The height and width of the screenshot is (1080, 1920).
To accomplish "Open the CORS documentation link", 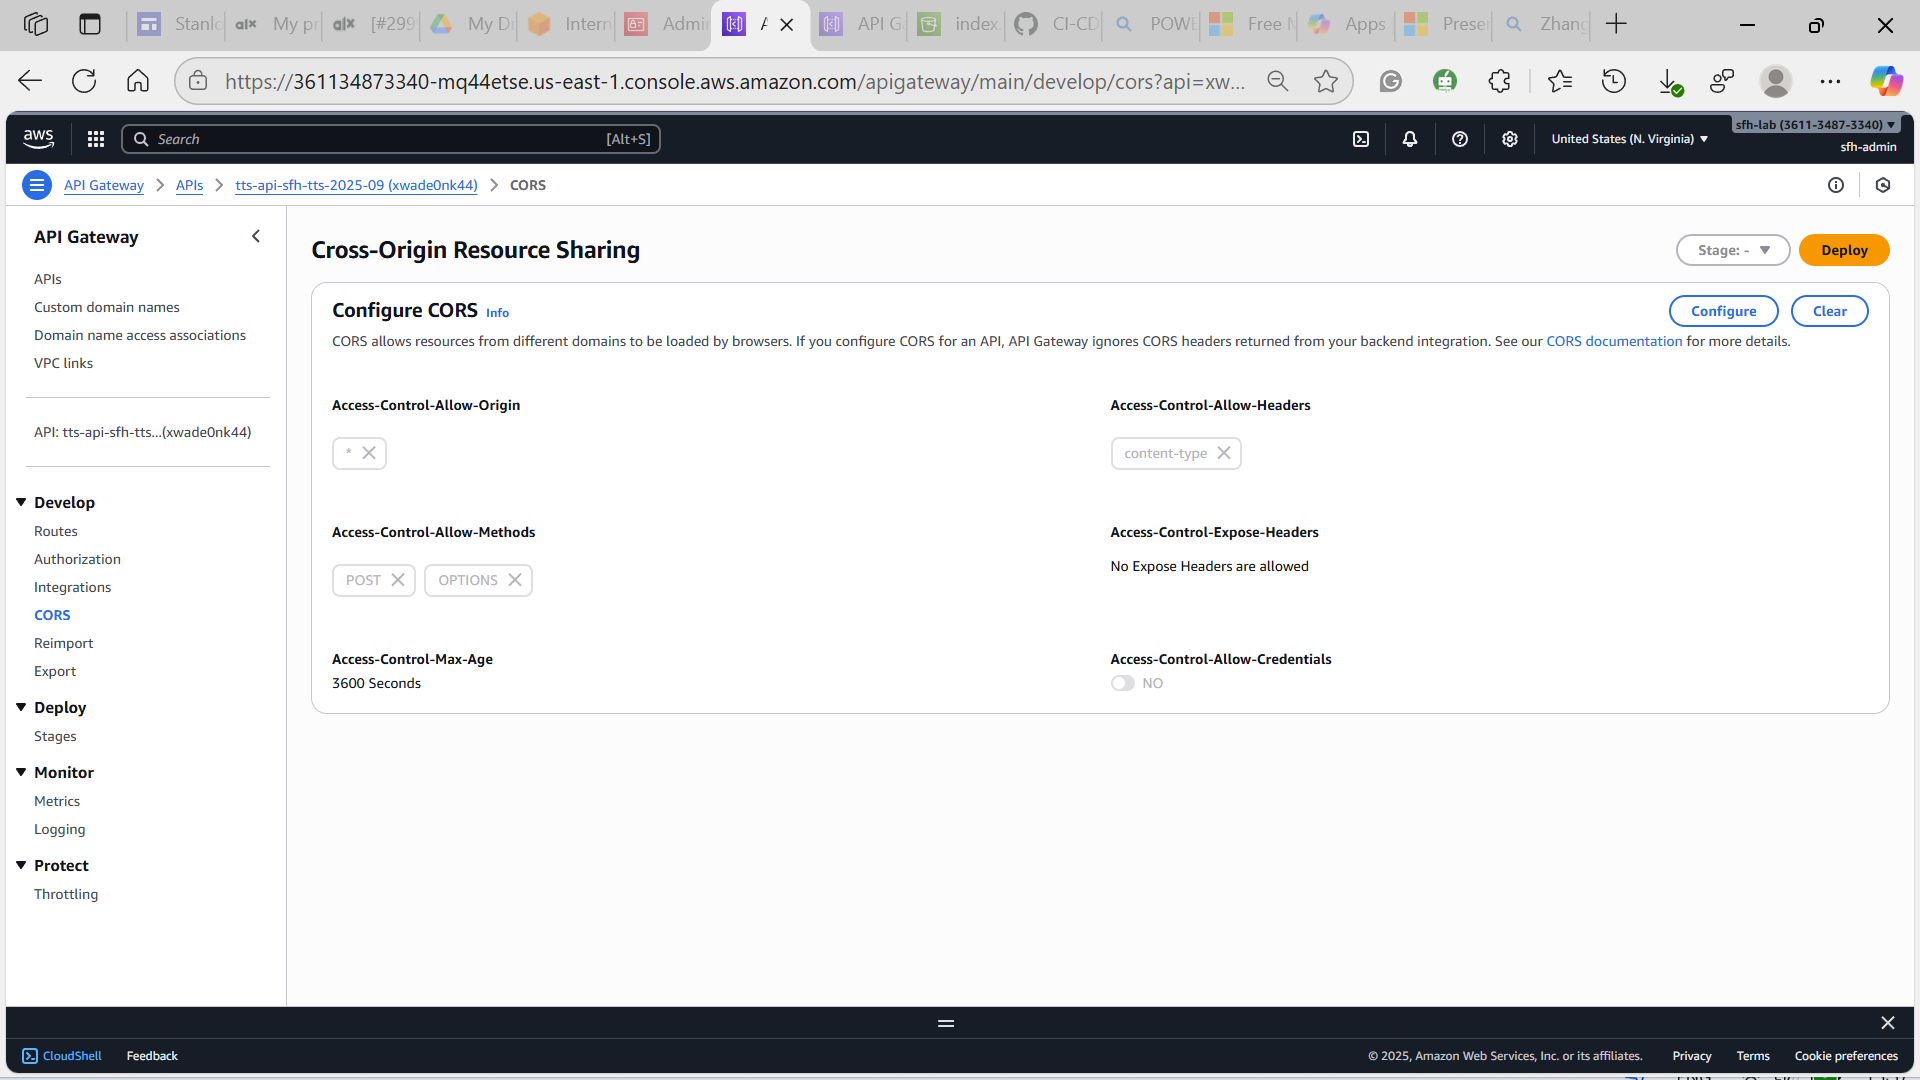I will (x=1614, y=341).
